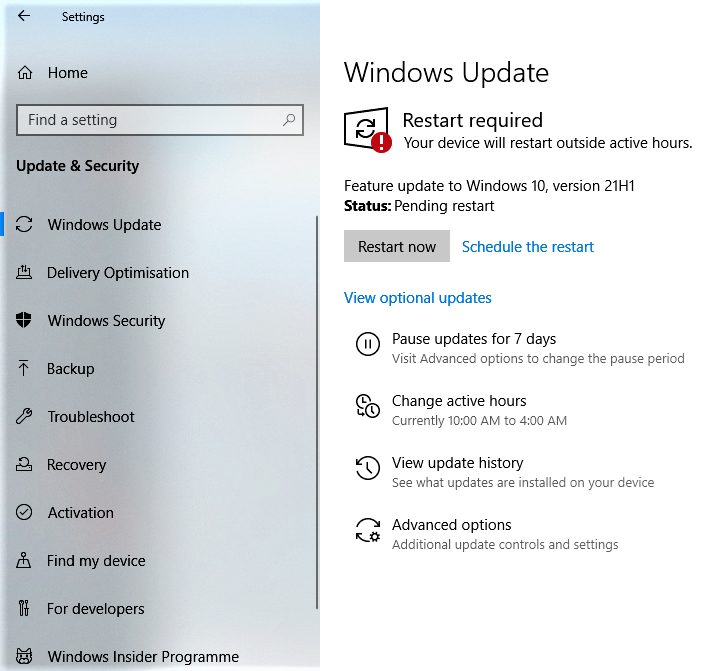Click the 'Update & Security' section heading
This screenshot has height=671, width=706.
point(77,166)
